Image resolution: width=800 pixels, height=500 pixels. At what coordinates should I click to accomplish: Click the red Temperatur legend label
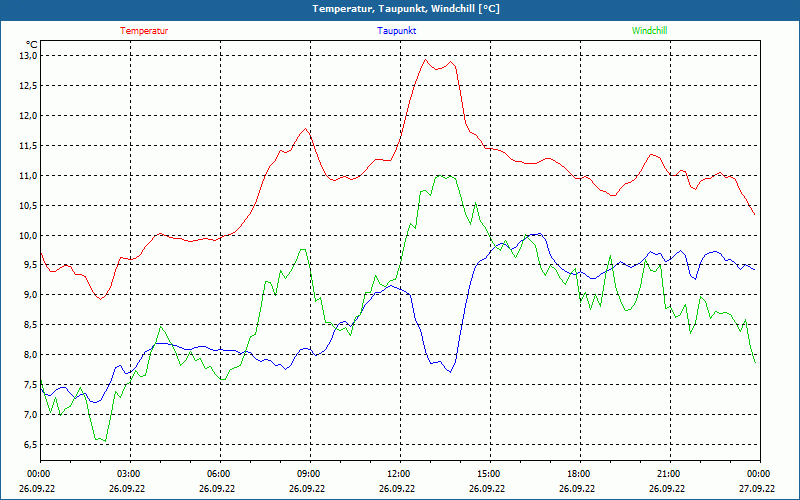pyautogui.click(x=144, y=31)
